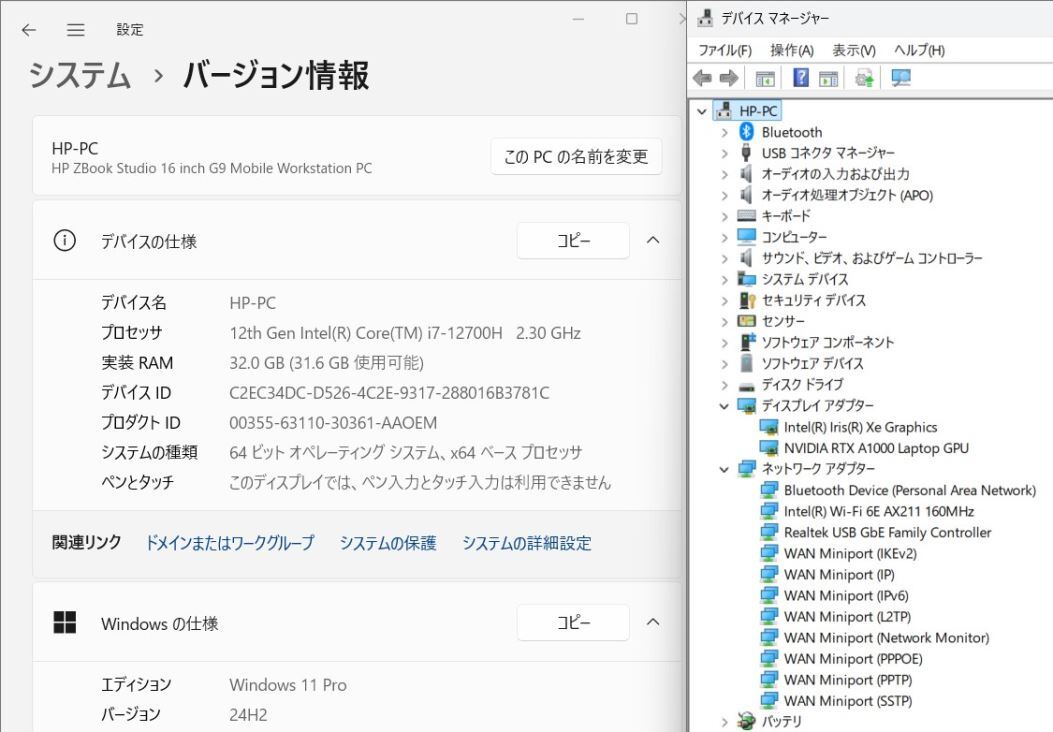Click コピー button for Windows の仕様
The image size is (1053, 732).
tap(573, 623)
